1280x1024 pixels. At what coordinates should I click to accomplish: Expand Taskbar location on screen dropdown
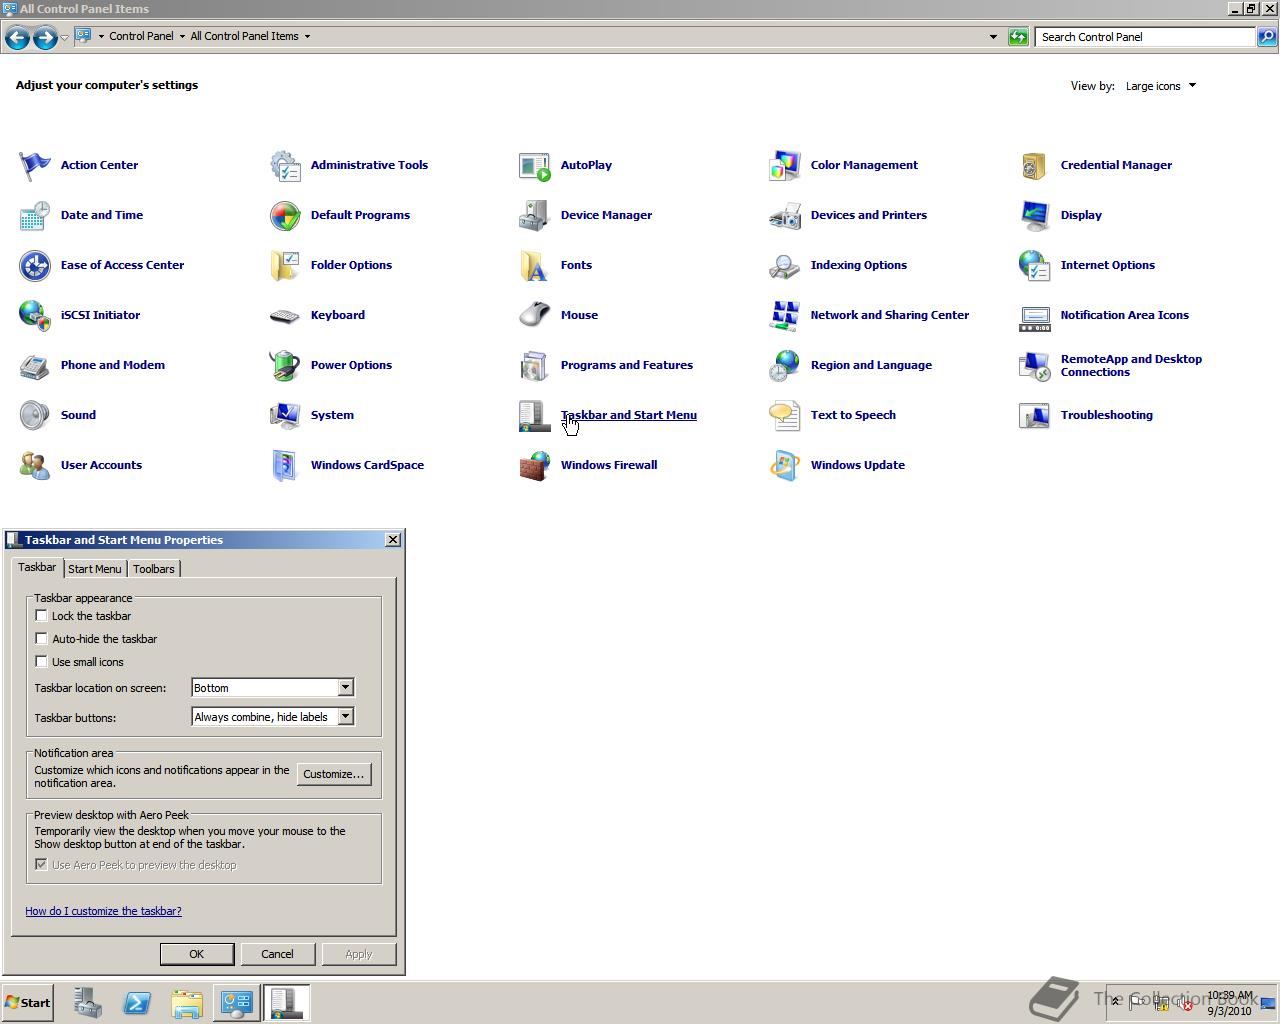pos(345,687)
